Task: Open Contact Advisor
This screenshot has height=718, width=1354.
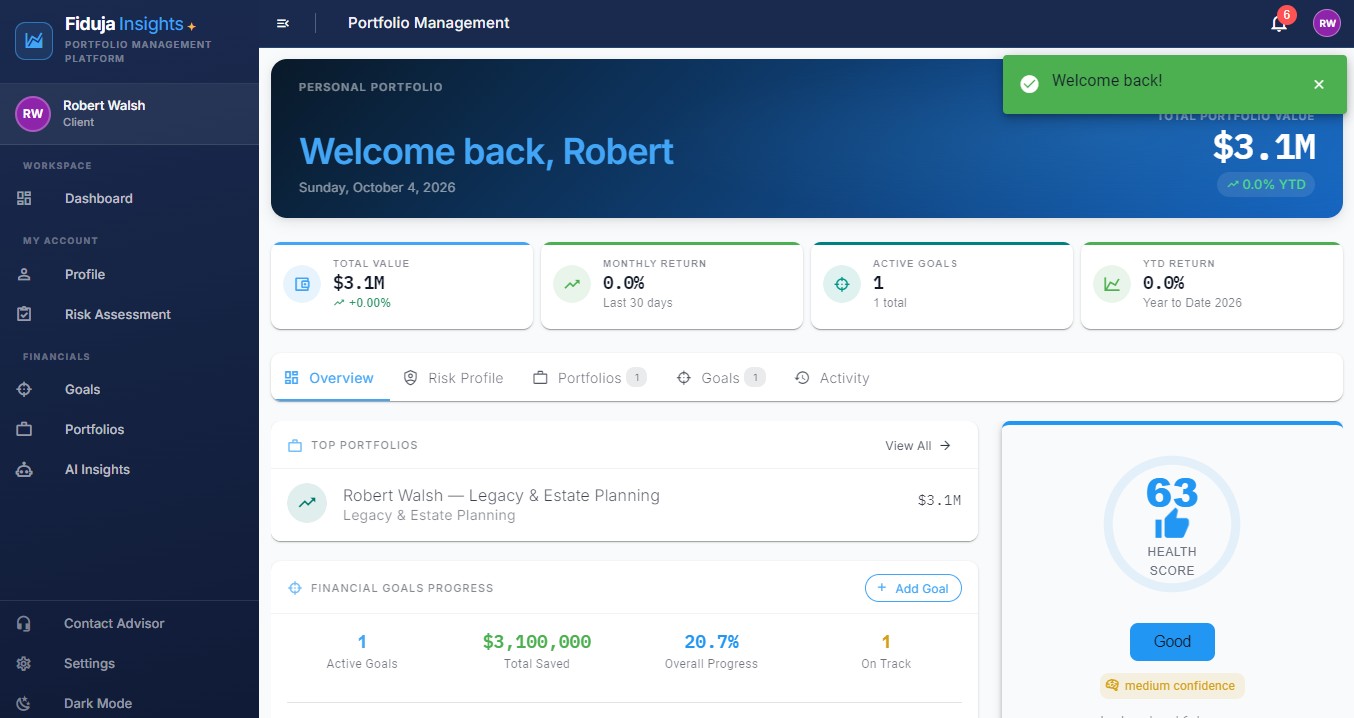Action: (129, 623)
